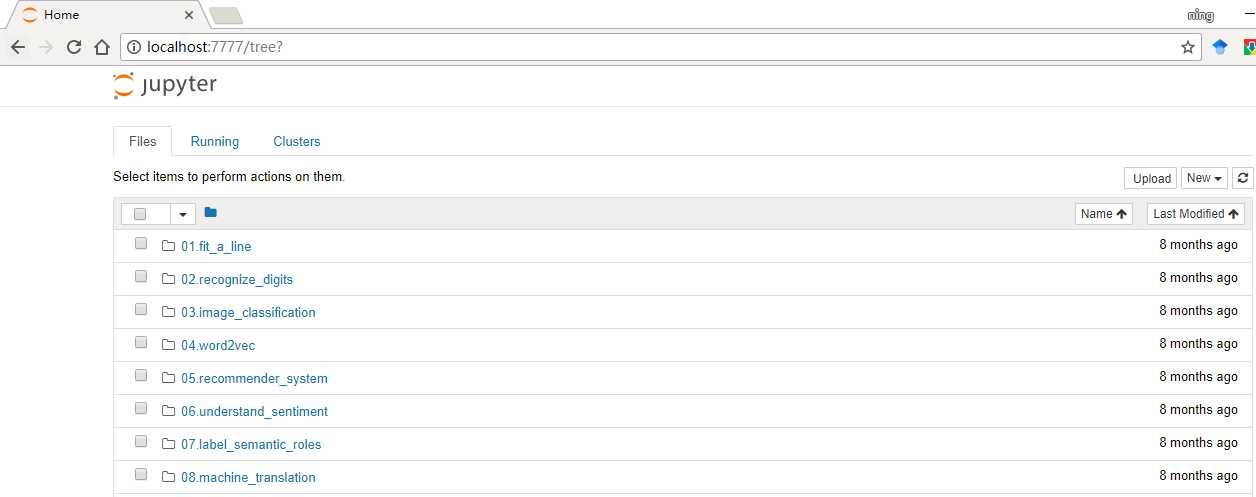
Task: Sort the list by Name
Action: point(1104,214)
